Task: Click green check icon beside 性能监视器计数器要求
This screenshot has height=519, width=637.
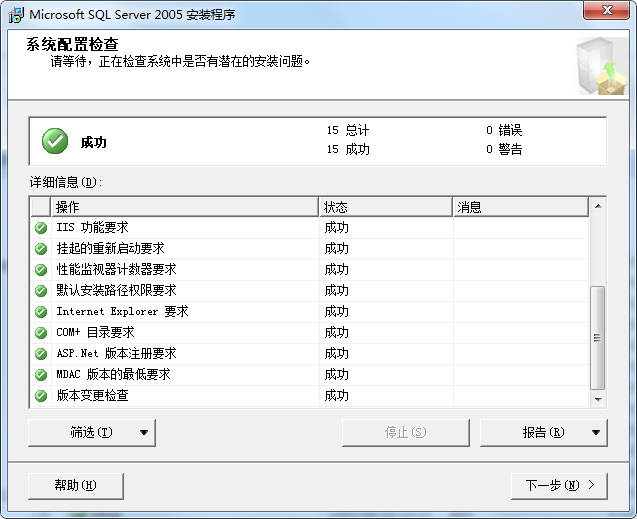Action: coord(41,270)
